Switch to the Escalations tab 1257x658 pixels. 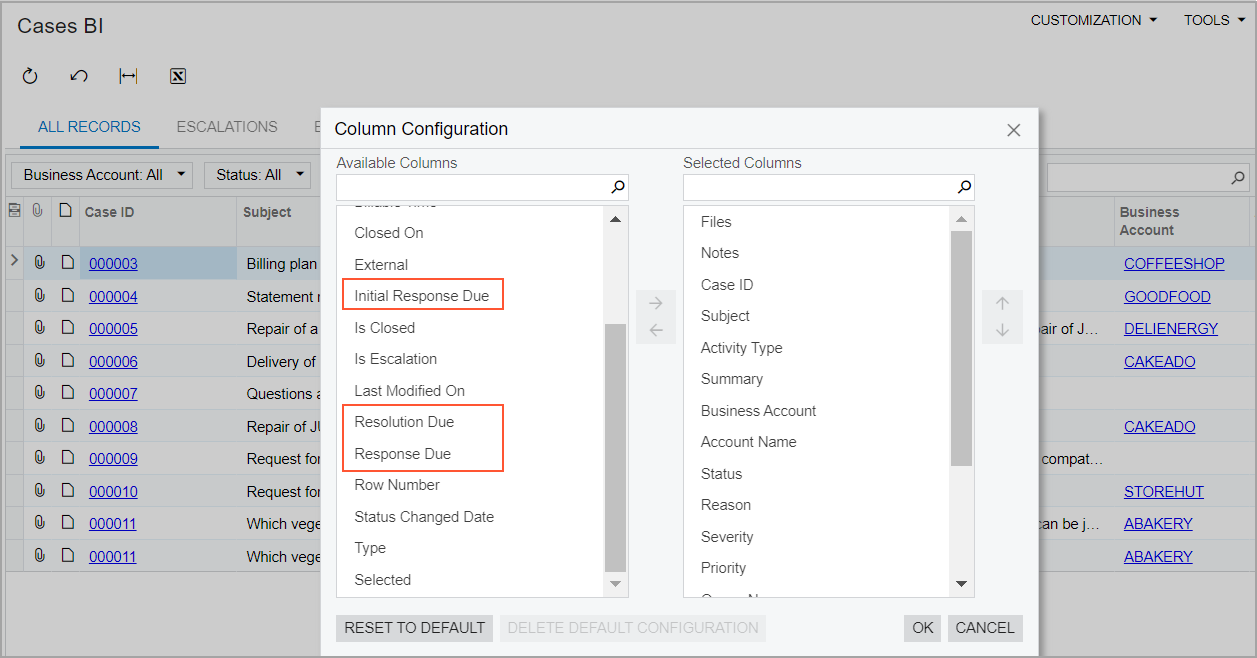point(227,127)
